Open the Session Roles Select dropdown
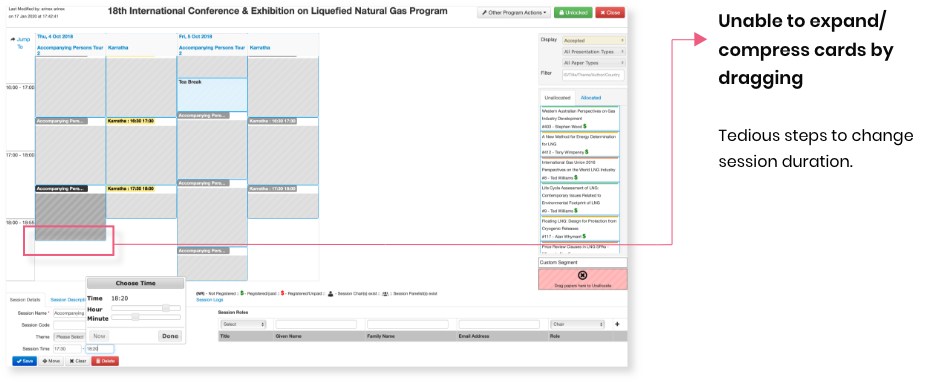Image resolution: width=943 pixels, height=383 pixels. (x=244, y=324)
